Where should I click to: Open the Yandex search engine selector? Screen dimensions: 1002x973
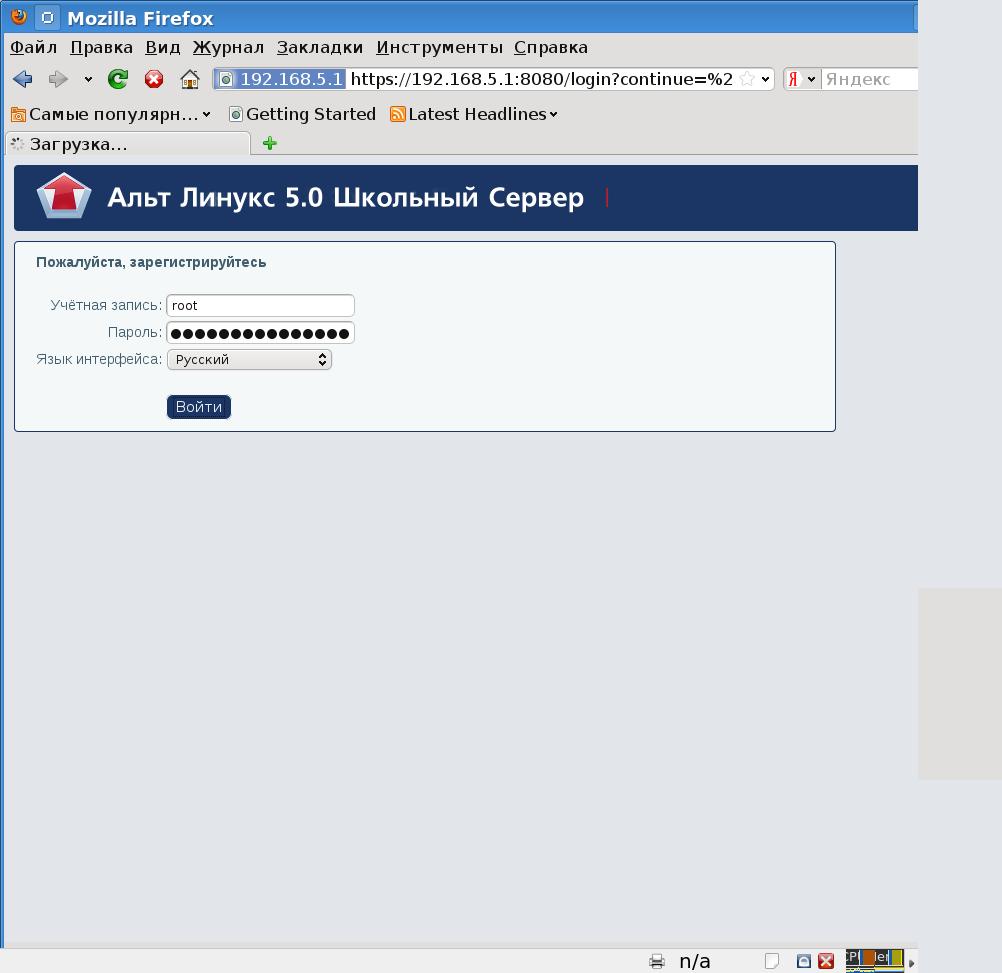click(802, 79)
